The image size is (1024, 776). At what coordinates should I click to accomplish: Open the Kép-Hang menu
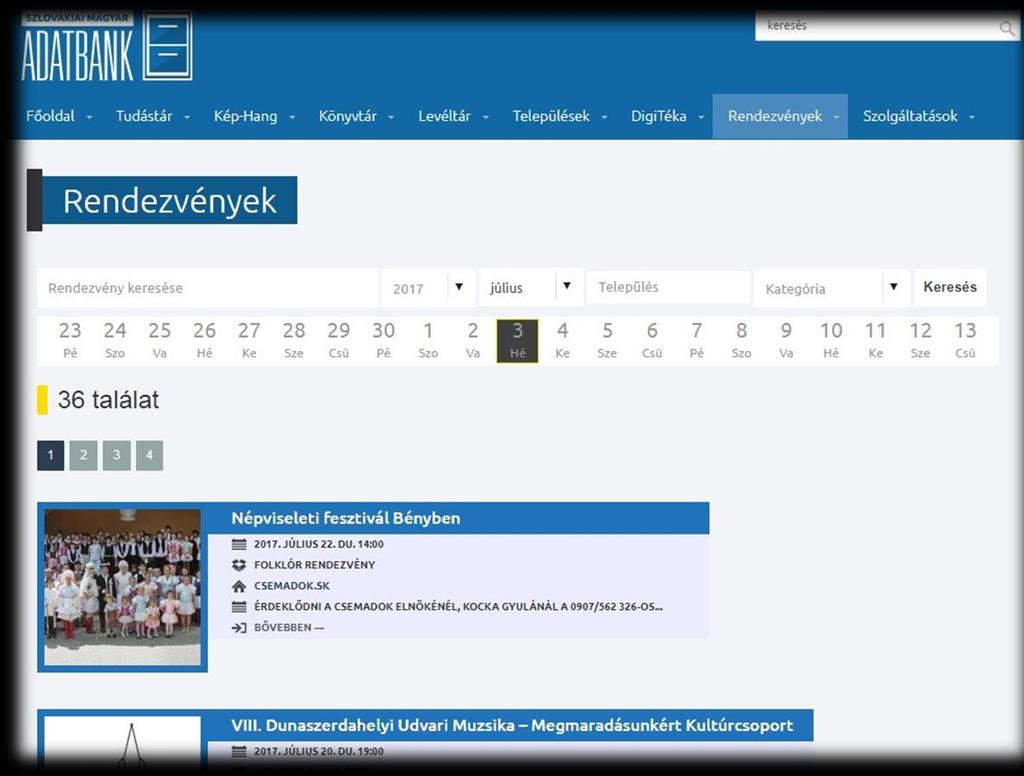[x=254, y=116]
